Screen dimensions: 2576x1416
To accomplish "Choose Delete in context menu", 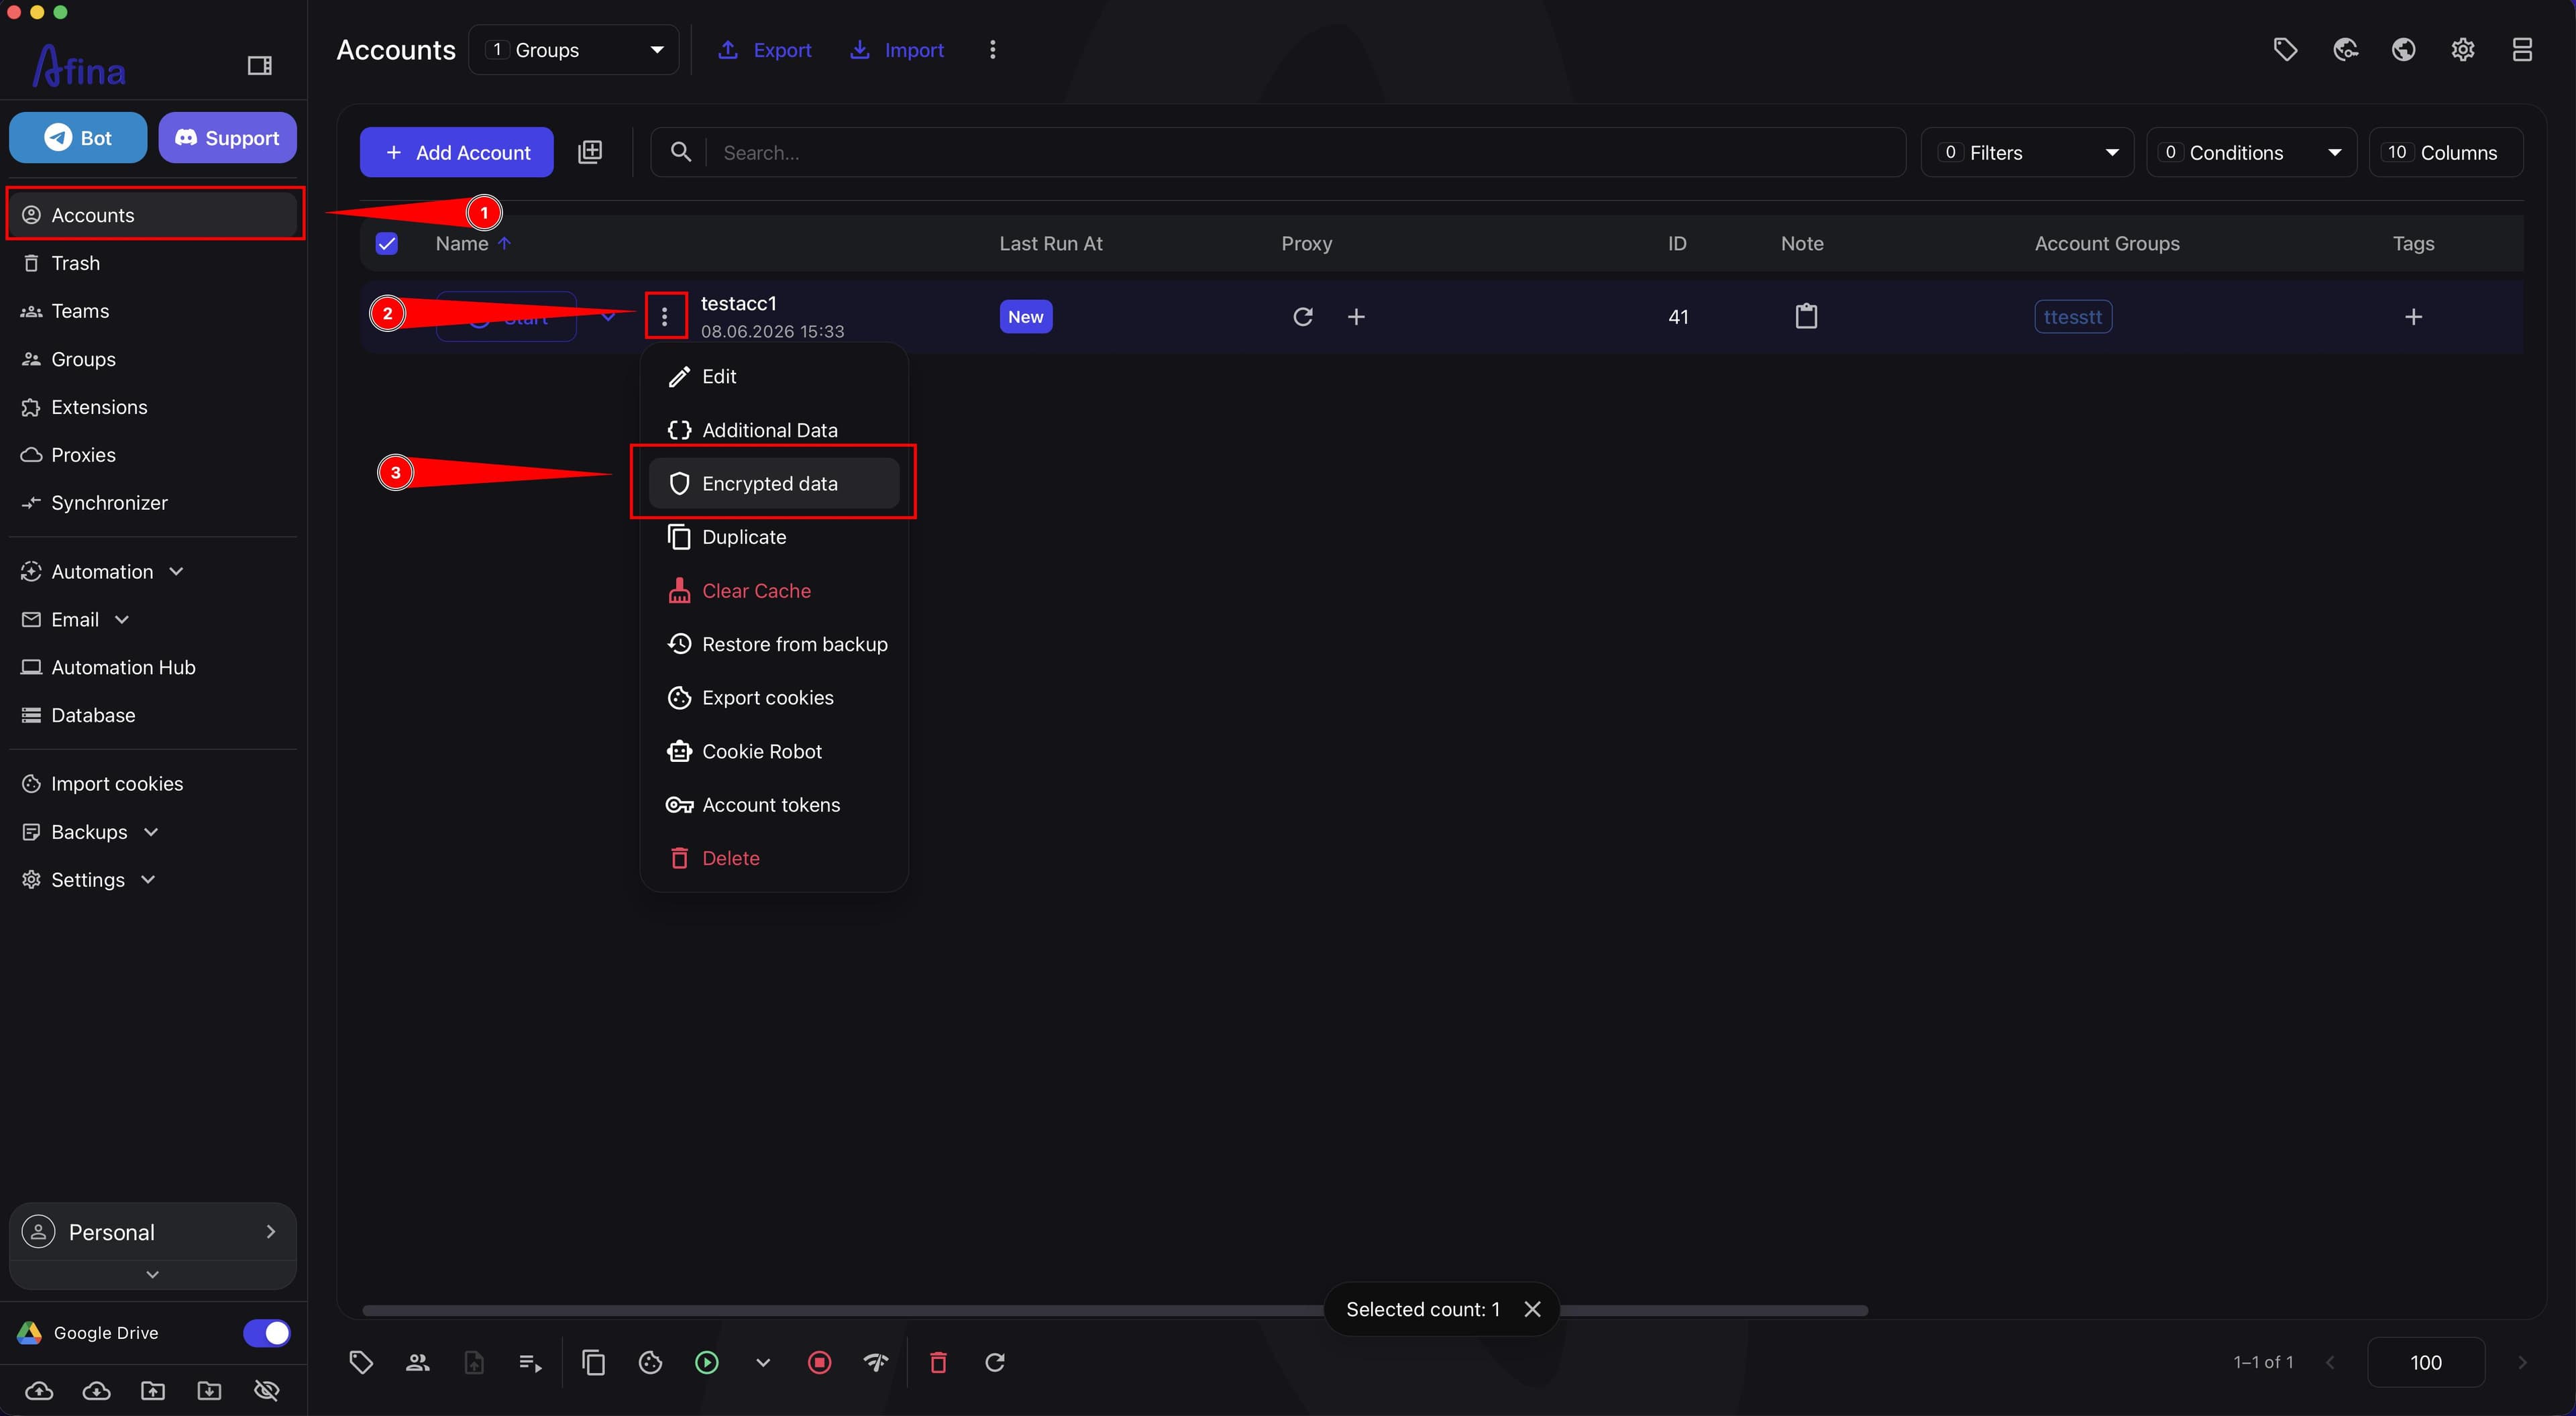I will pos(774,858).
